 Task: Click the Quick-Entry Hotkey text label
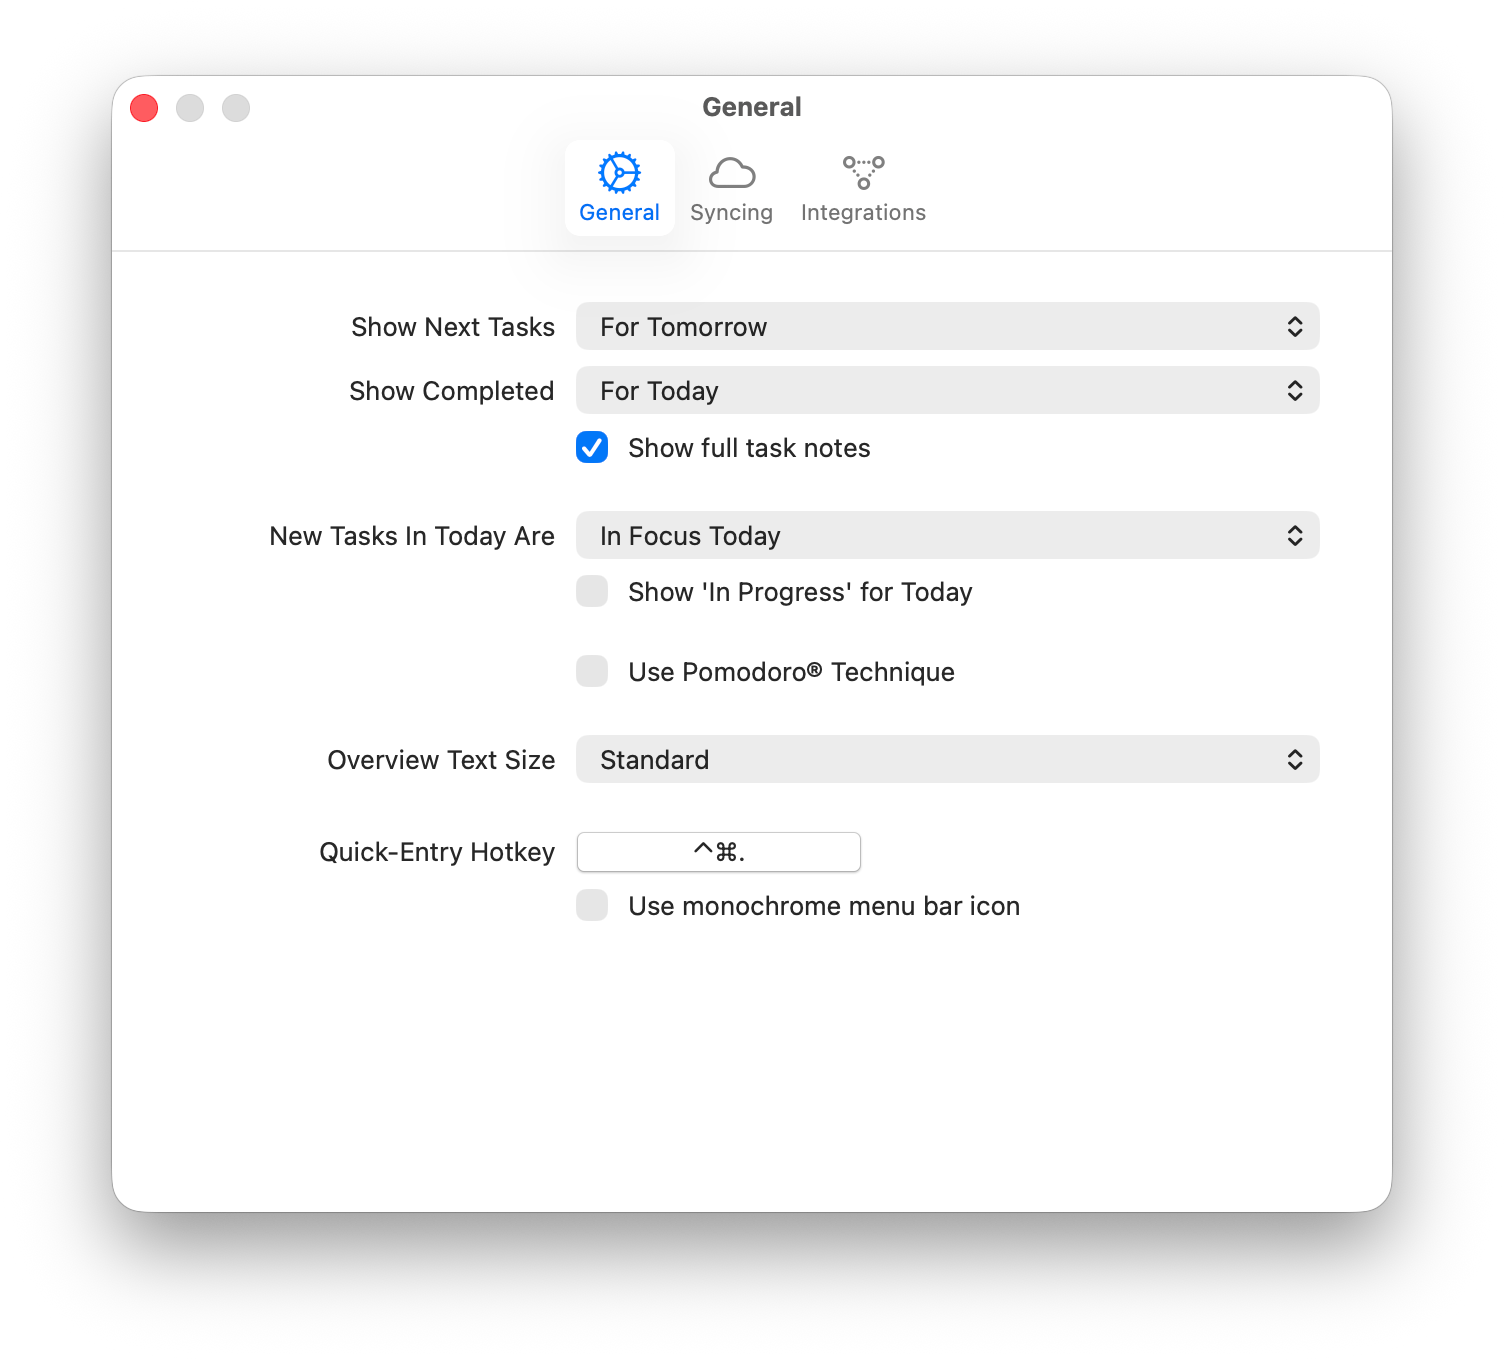coord(436,852)
